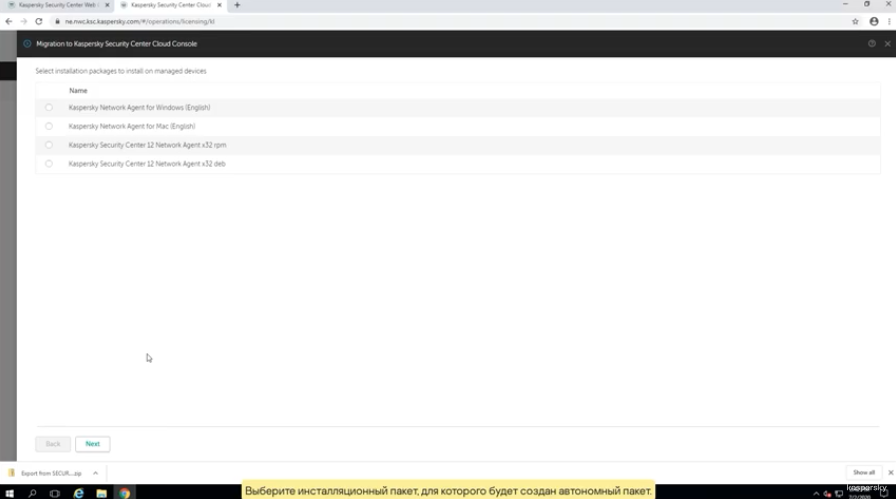Click 'Kaspersky Security Center 12 Network Agent x32 rpm' text
This screenshot has height=499, width=896.
click(147, 145)
